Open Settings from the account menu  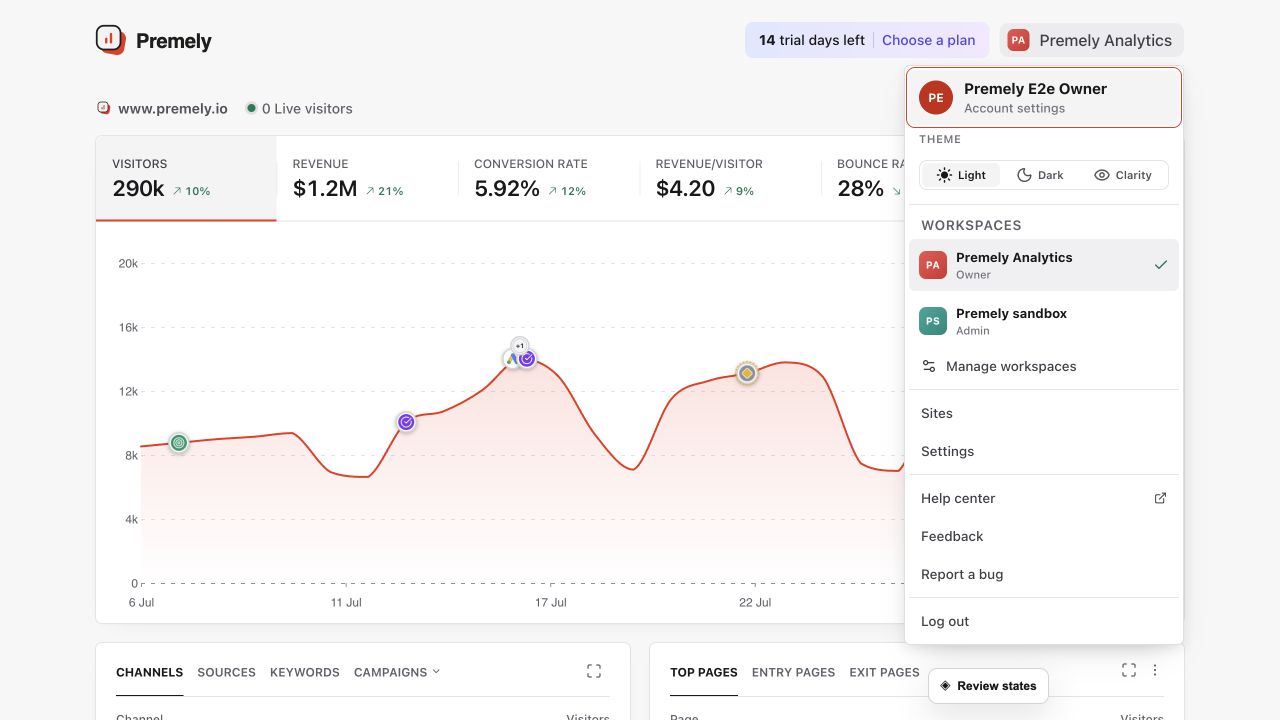pyautogui.click(x=1044, y=451)
